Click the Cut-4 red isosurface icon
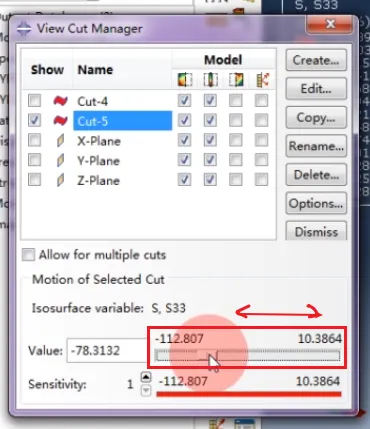This screenshot has height=429, width=370. pyautogui.click(x=60, y=101)
